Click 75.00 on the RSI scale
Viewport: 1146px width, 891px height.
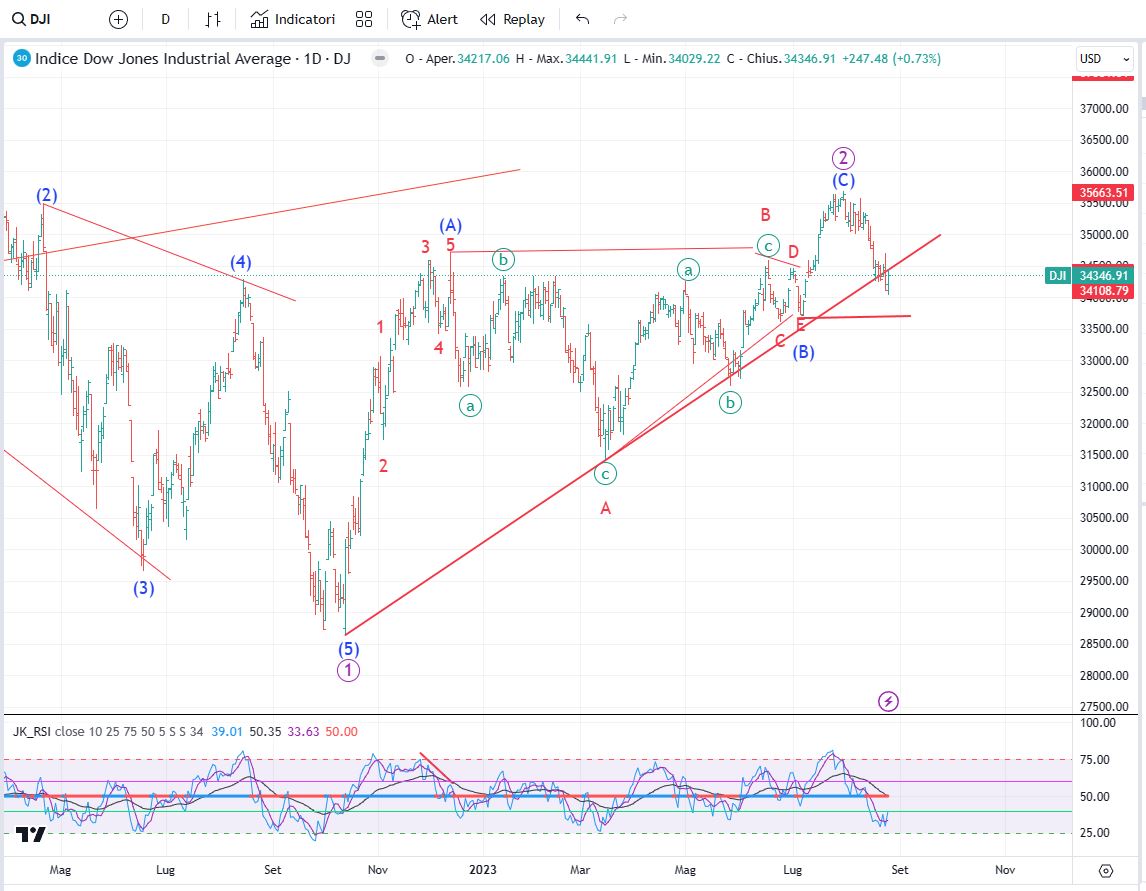1094,760
